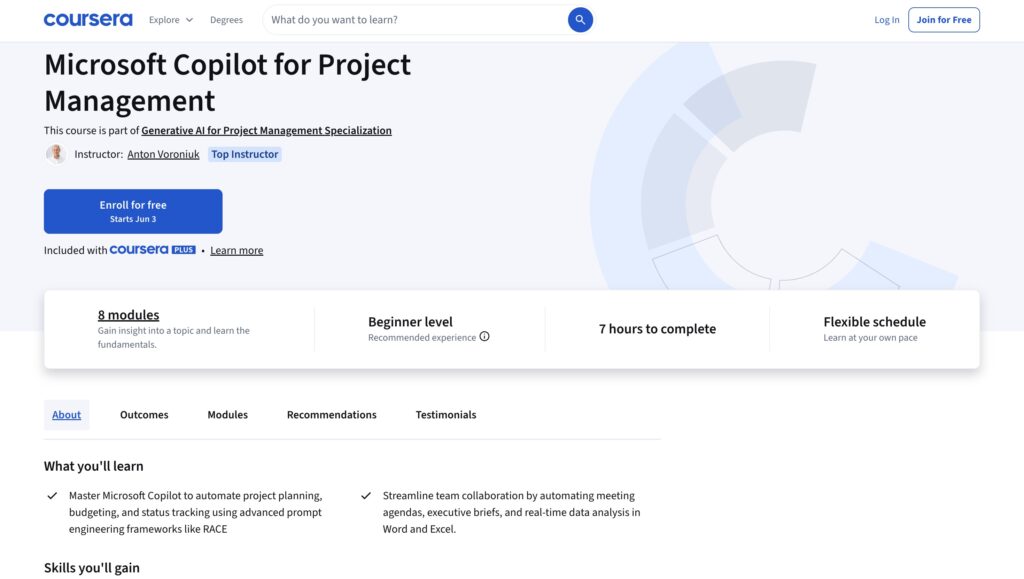Screen dimensions: 1024x579
Task: Click Enroll for free button
Action: point(133,211)
